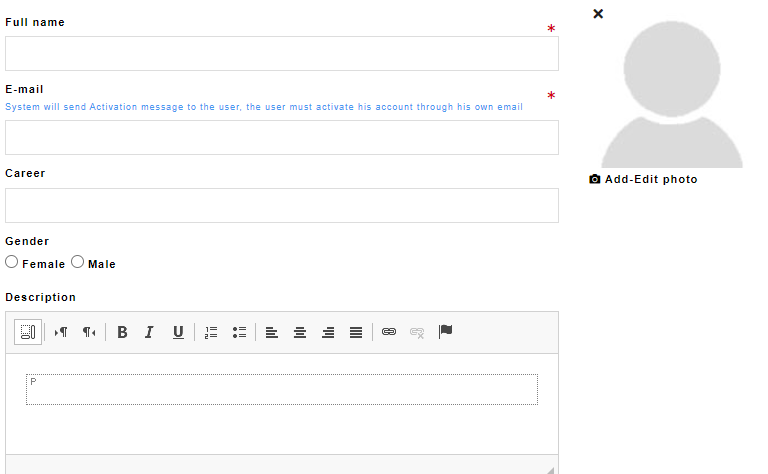
Task: Insert a bulleted list
Action: coord(239,332)
